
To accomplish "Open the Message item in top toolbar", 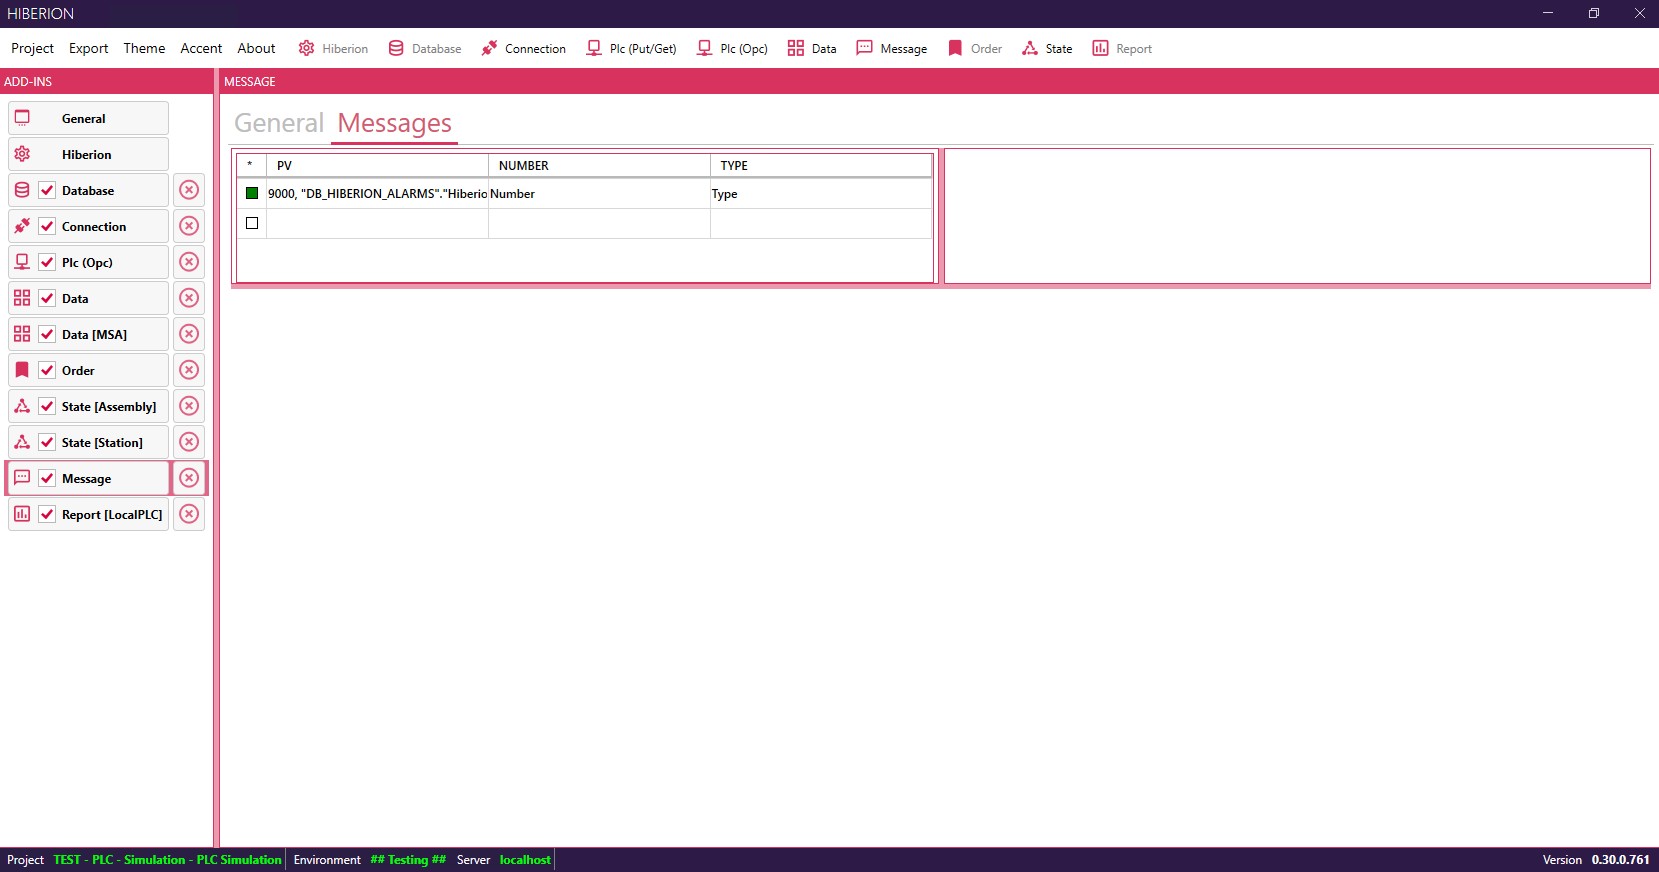I will [x=892, y=48].
